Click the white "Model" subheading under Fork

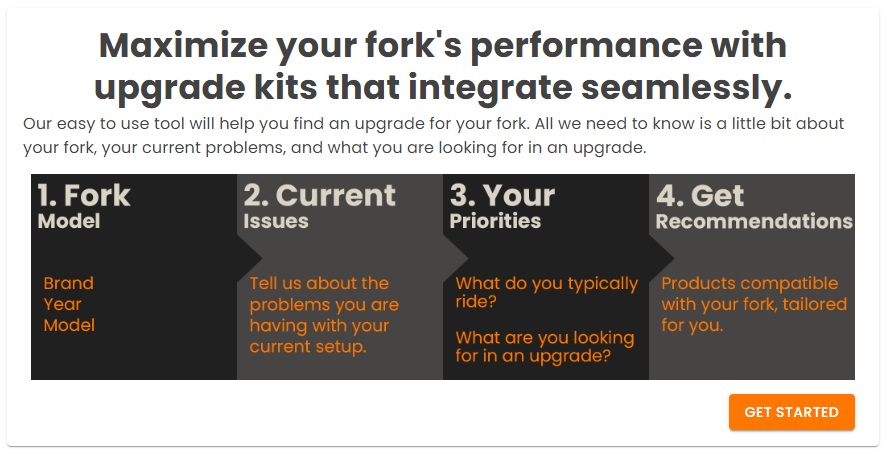(69, 221)
